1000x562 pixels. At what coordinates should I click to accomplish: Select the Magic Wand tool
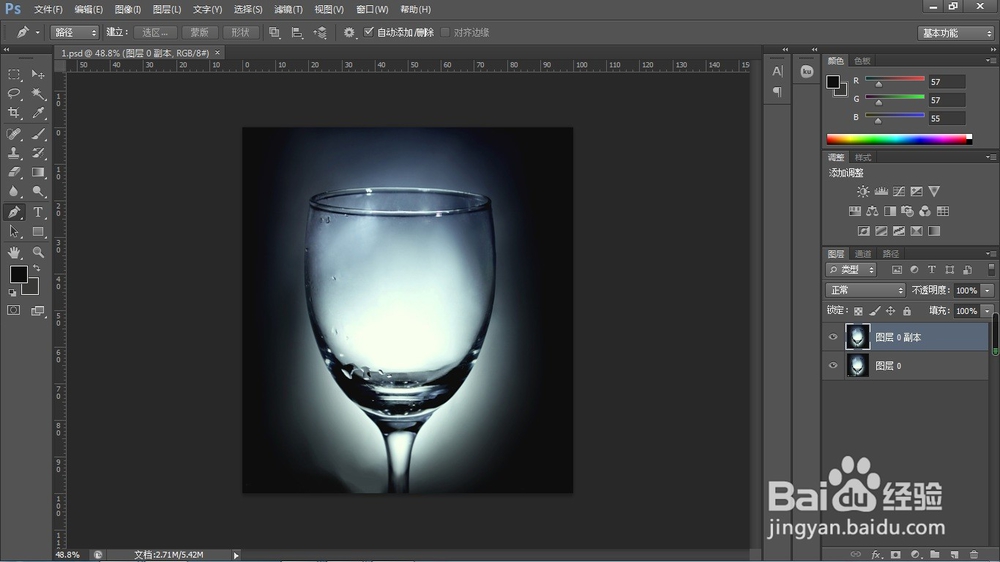pyautogui.click(x=38, y=94)
